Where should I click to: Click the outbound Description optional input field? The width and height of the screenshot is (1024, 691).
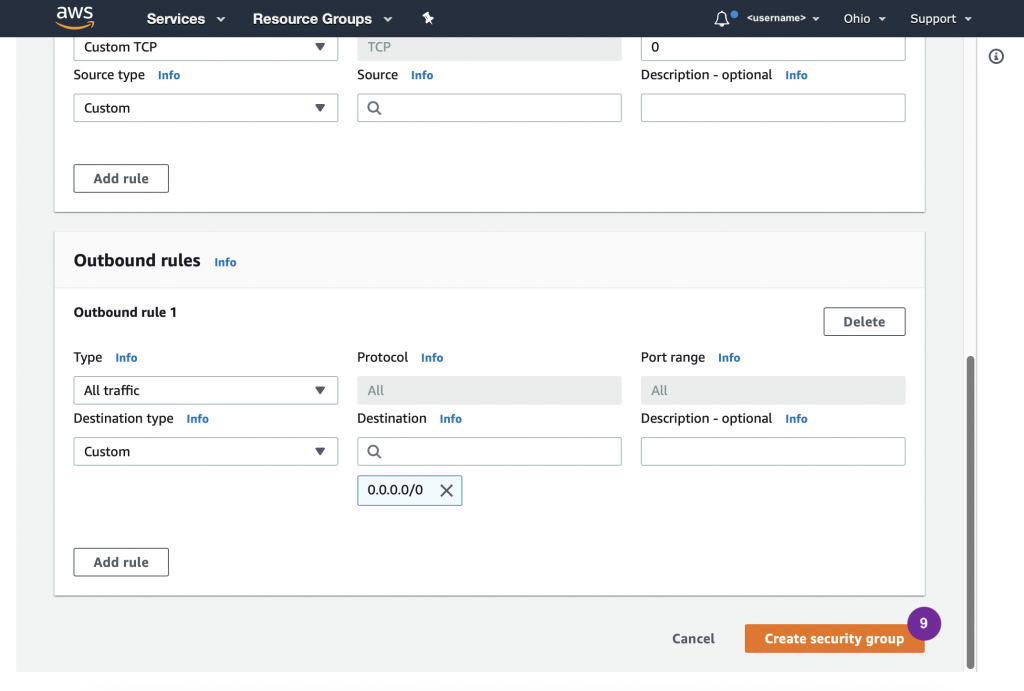point(772,452)
